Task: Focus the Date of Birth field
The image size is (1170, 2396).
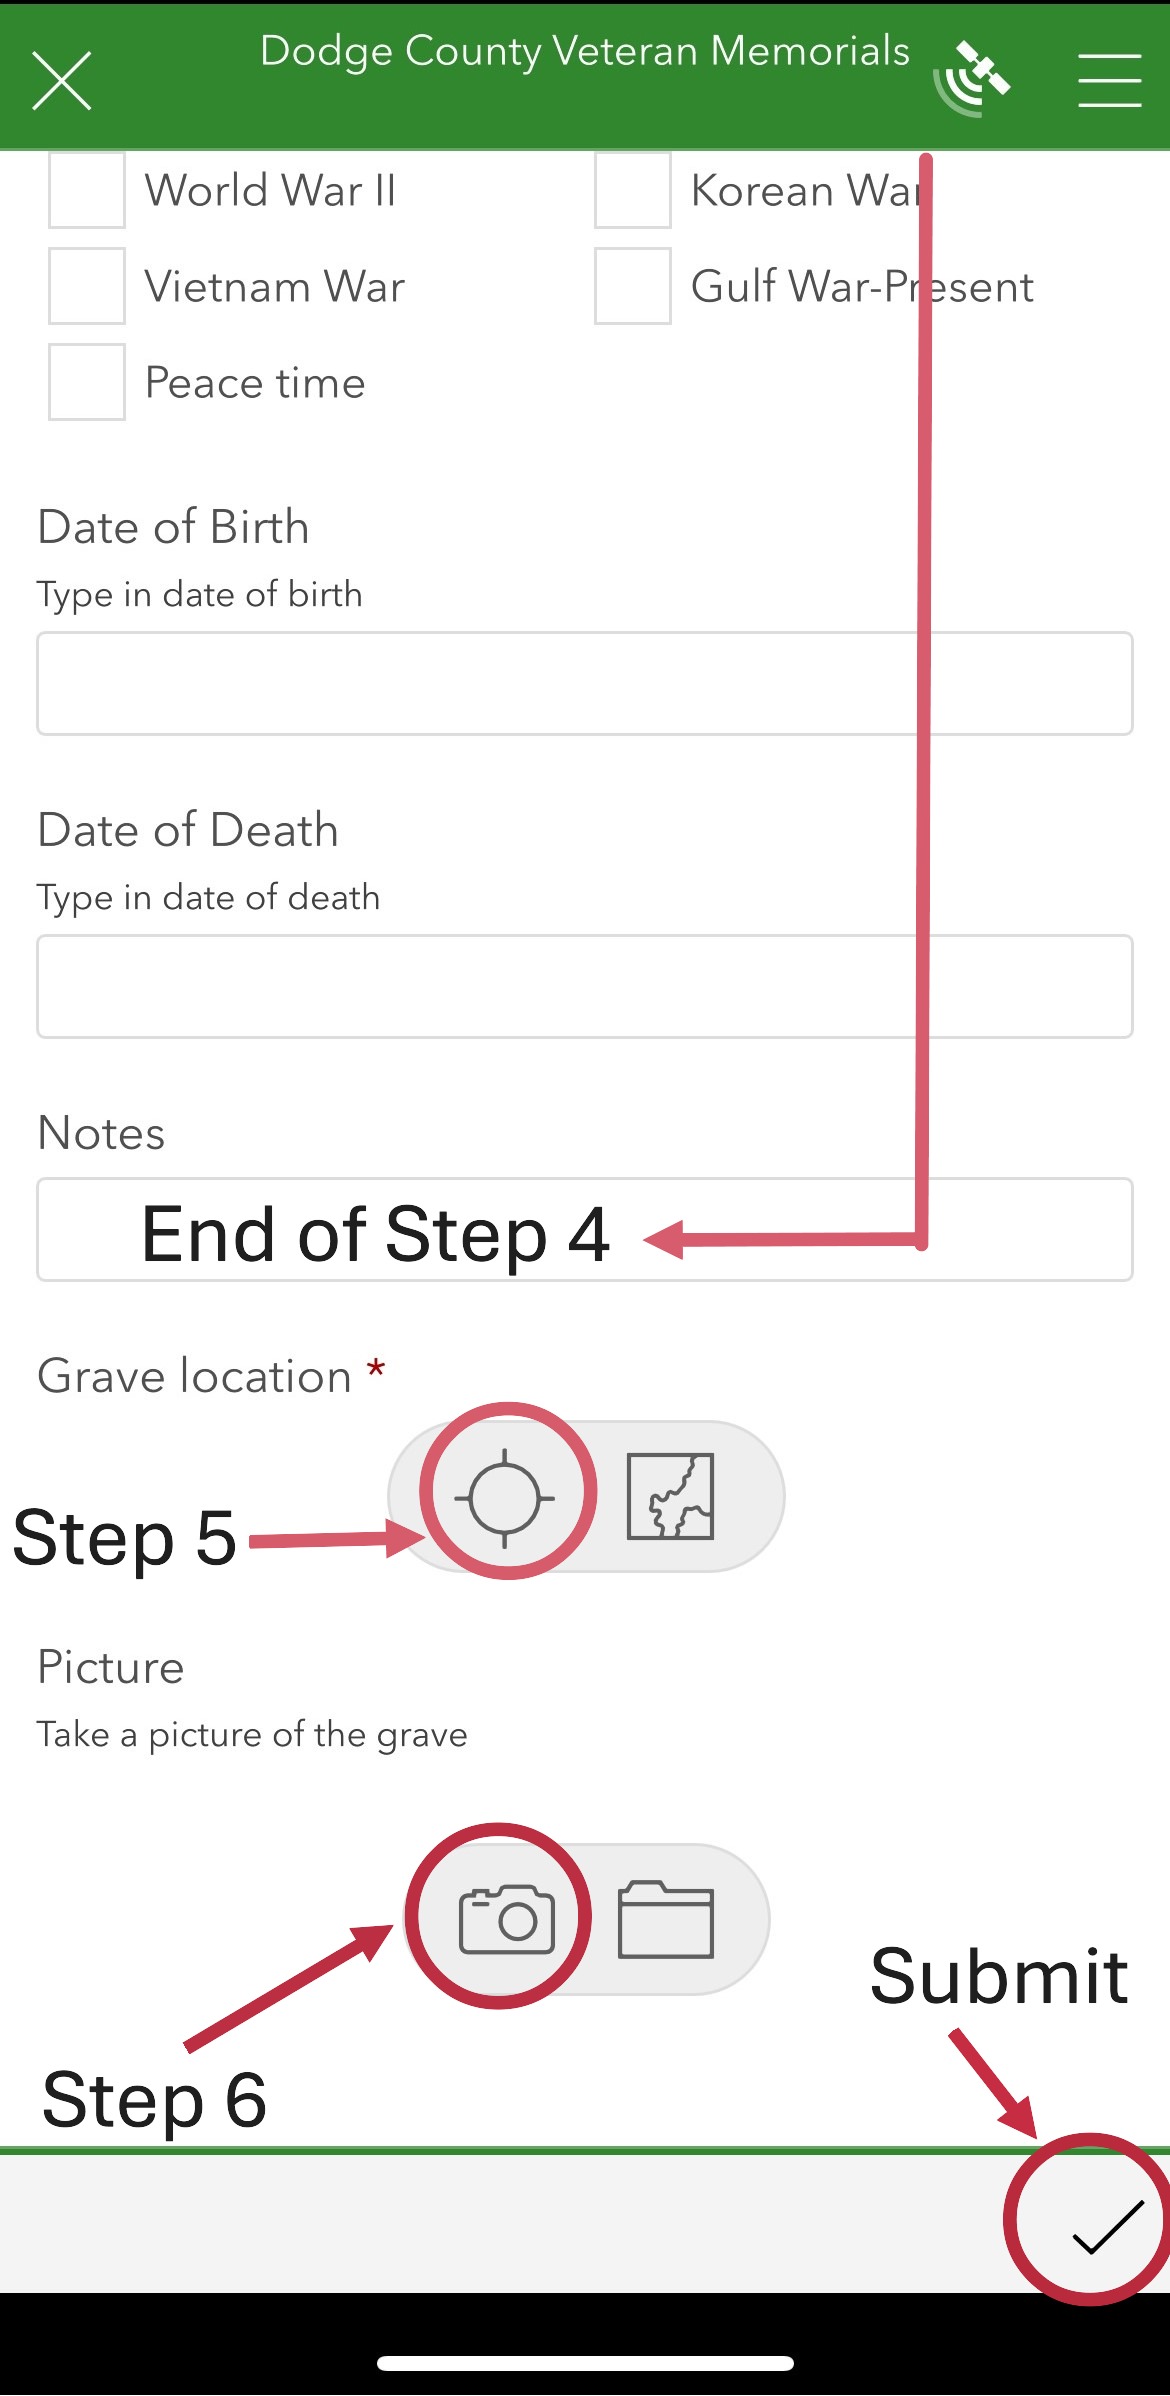Action: point(584,684)
